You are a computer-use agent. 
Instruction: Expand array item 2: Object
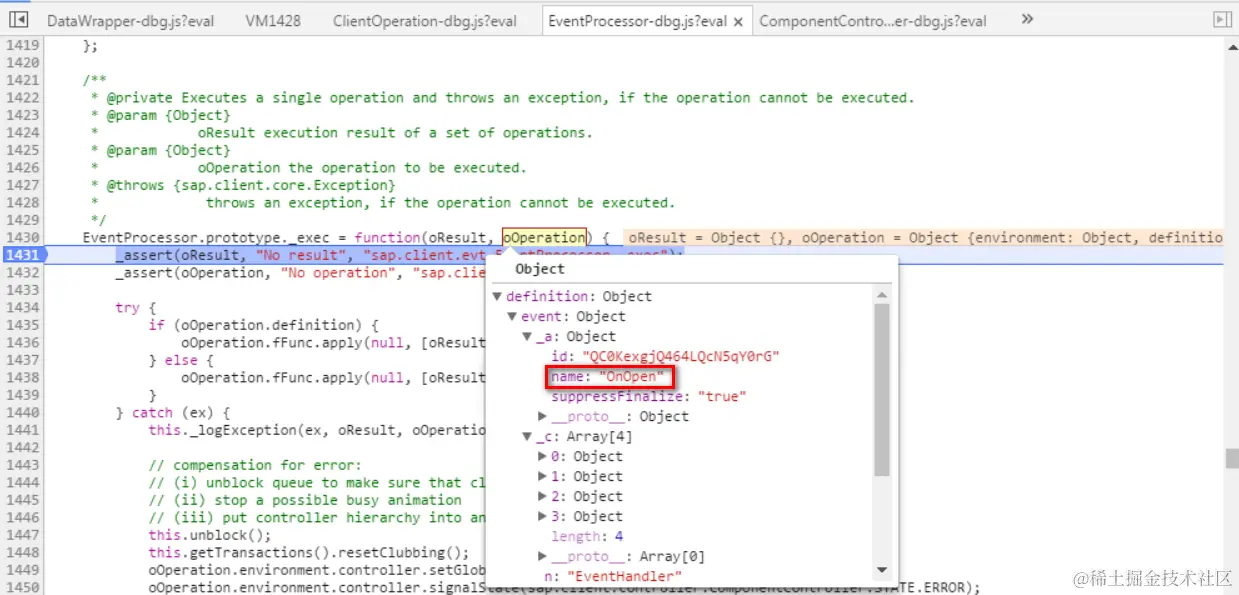point(543,497)
